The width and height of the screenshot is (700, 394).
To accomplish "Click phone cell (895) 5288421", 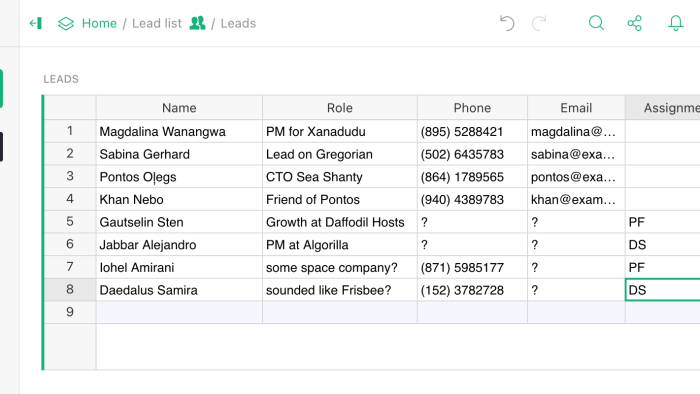I will click(x=472, y=131).
